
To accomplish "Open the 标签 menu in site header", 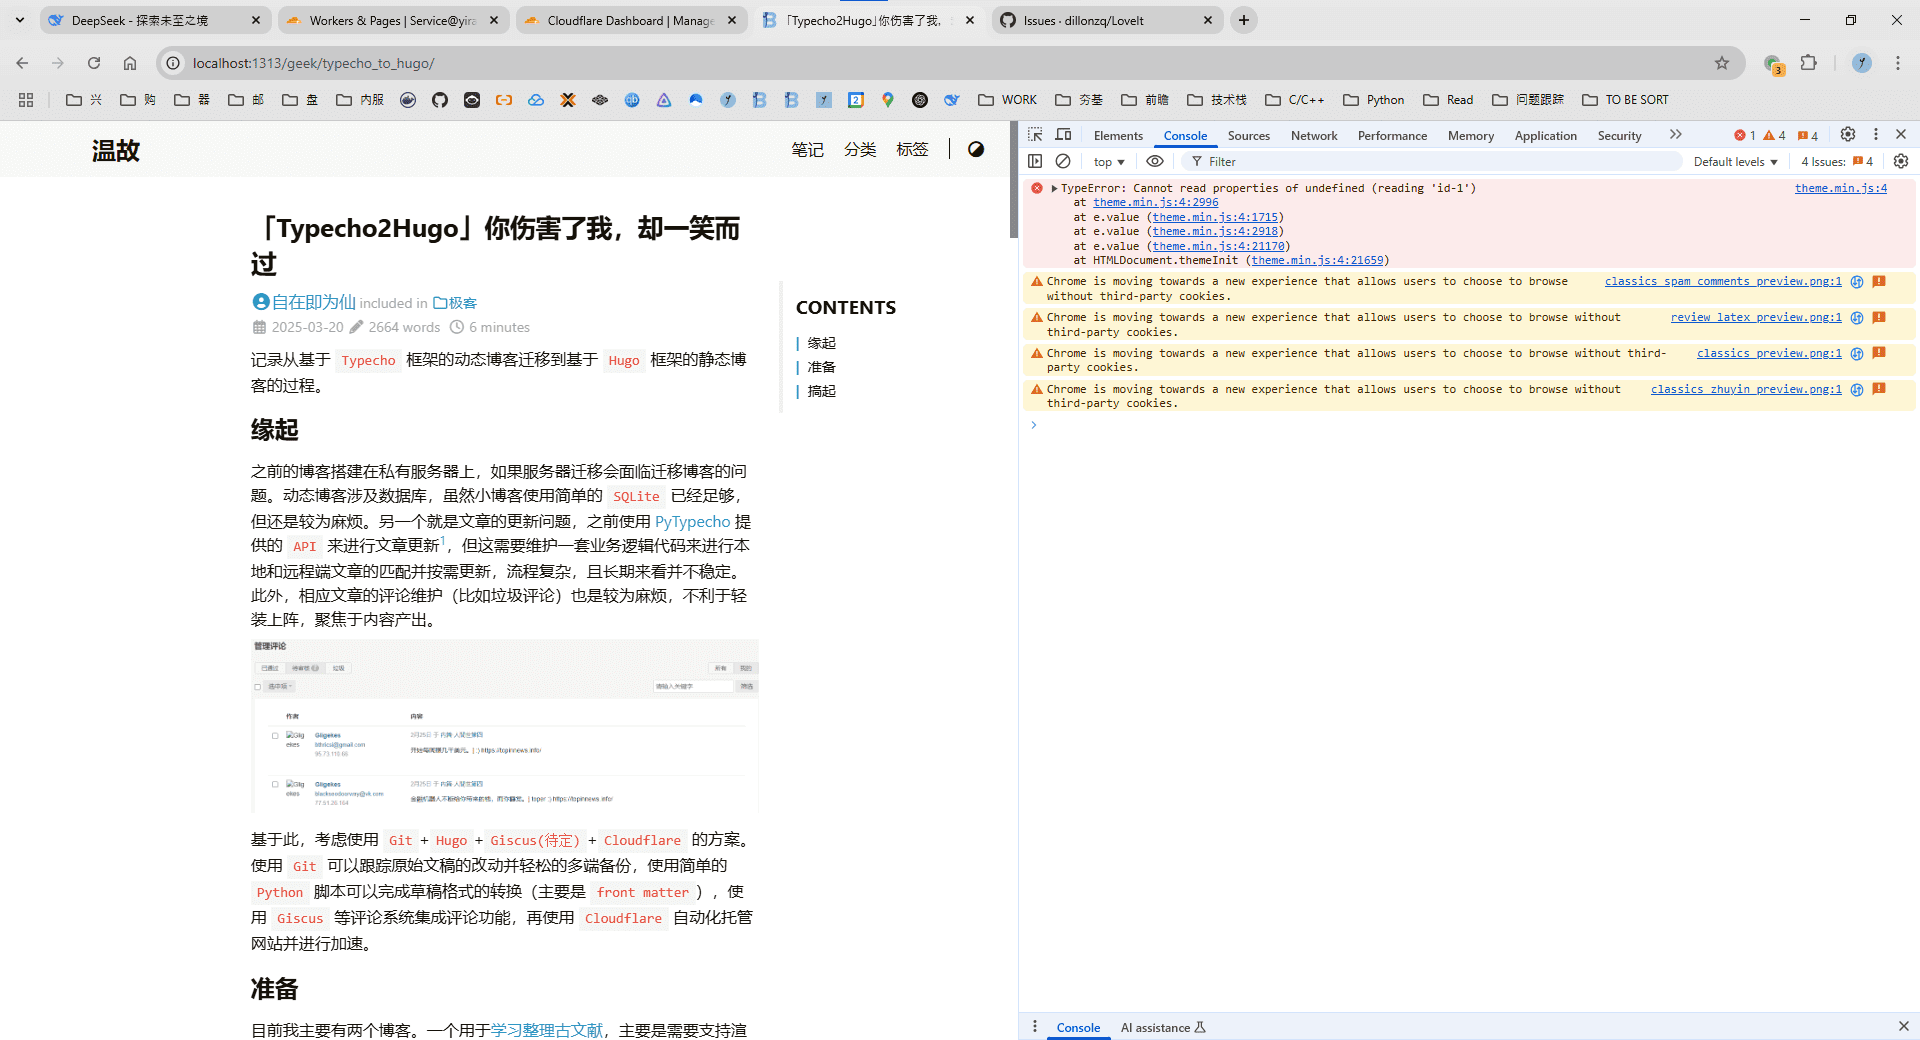I will point(912,149).
